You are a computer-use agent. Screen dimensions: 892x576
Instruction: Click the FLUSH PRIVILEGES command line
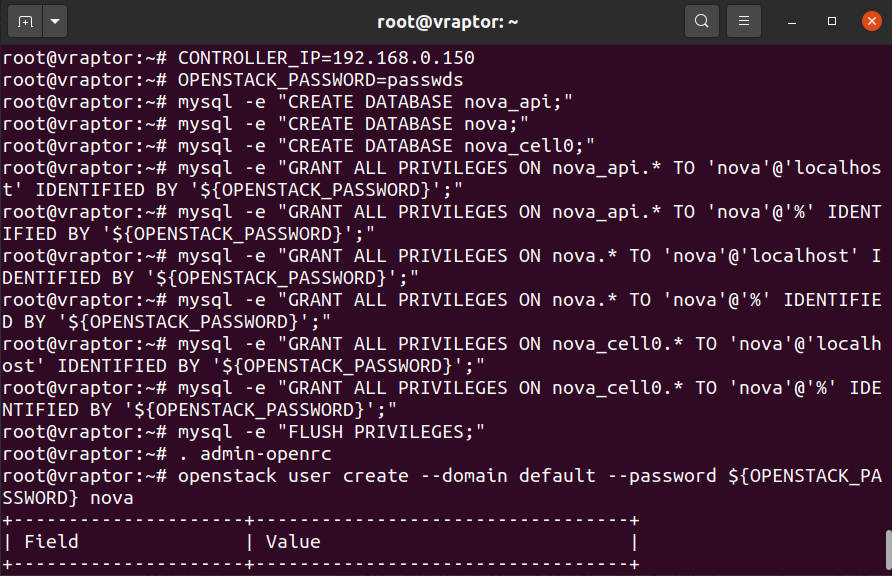click(331, 431)
